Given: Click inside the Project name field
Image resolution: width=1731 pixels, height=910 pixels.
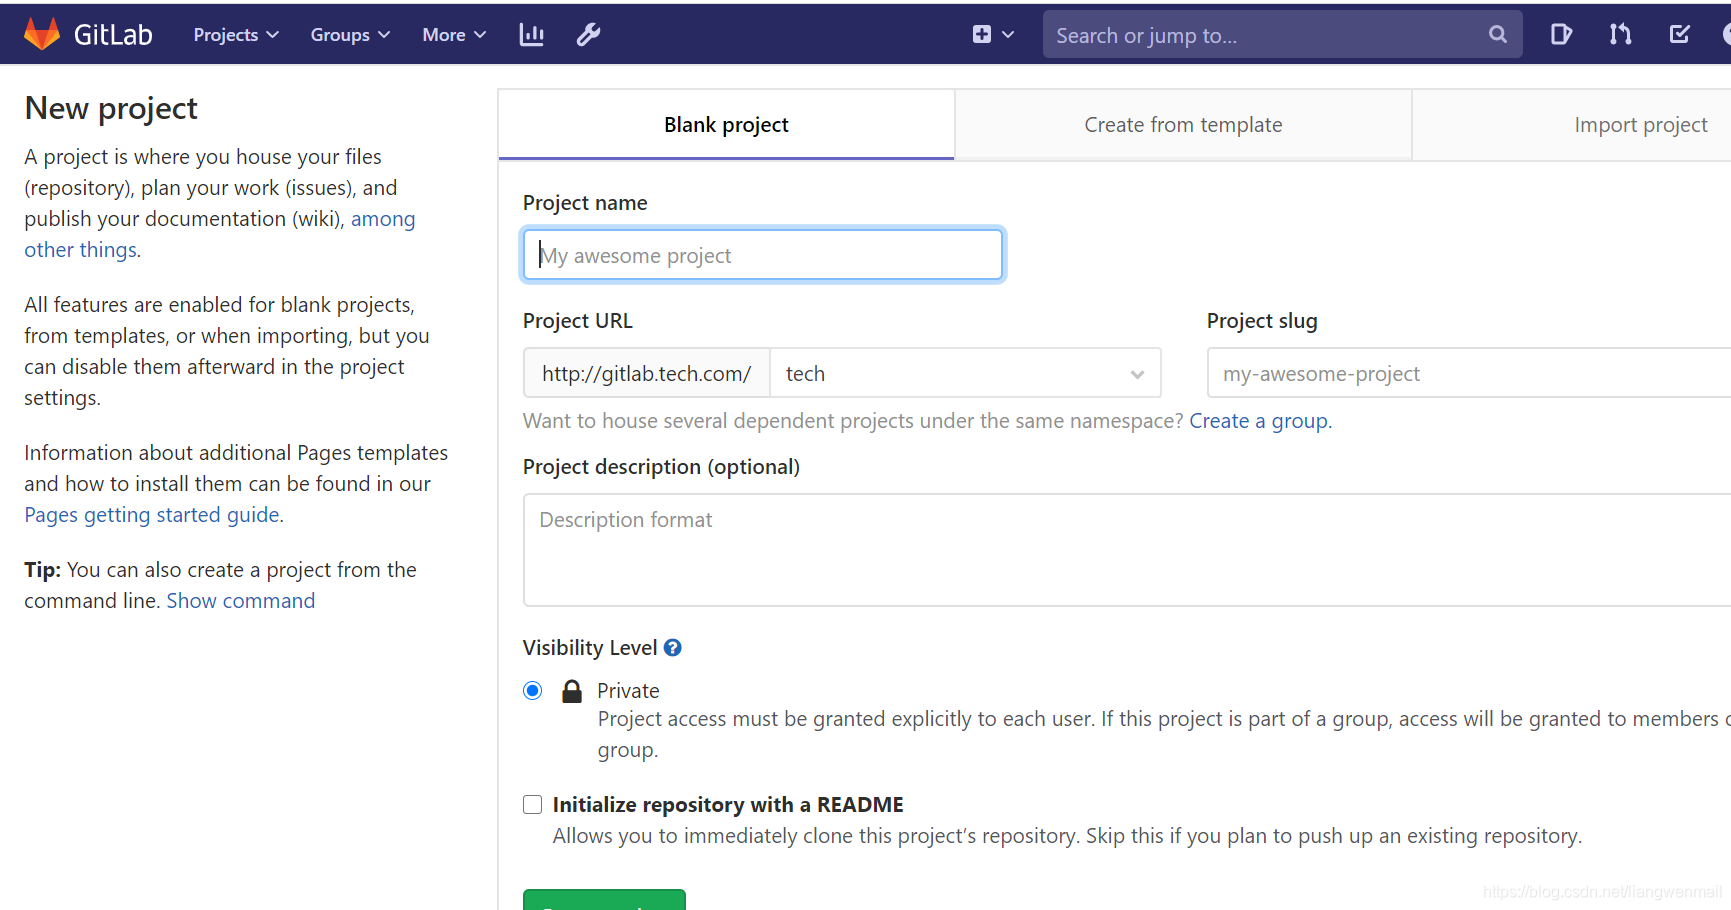Looking at the screenshot, I should tap(762, 255).
